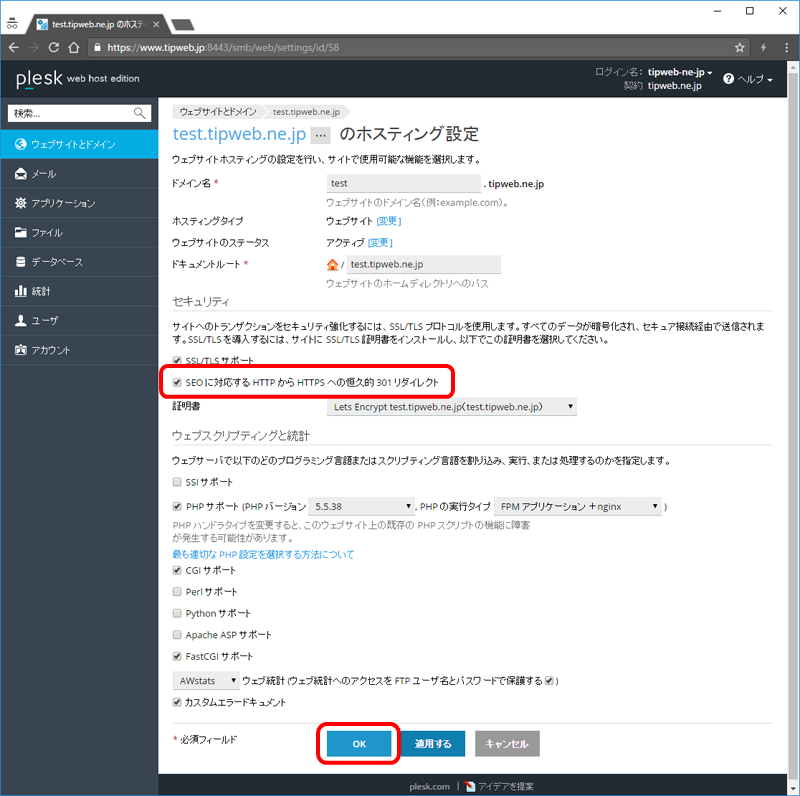This screenshot has width=800, height=796.
Task: Open ウェブサイトとドメイン in sidebar
Action: pyautogui.click(x=80, y=144)
